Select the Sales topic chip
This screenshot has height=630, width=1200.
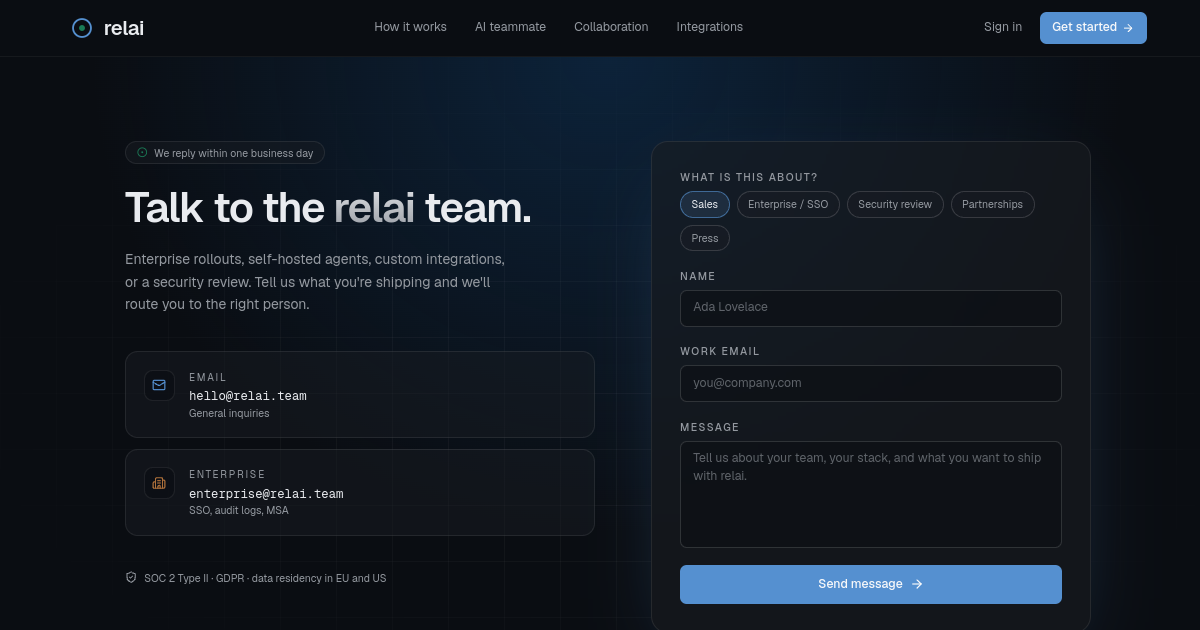click(x=705, y=204)
